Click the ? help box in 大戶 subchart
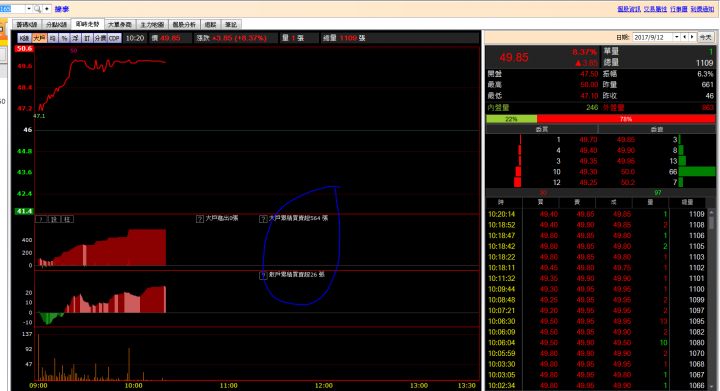The width and height of the screenshot is (720, 391). tap(41, 219)
